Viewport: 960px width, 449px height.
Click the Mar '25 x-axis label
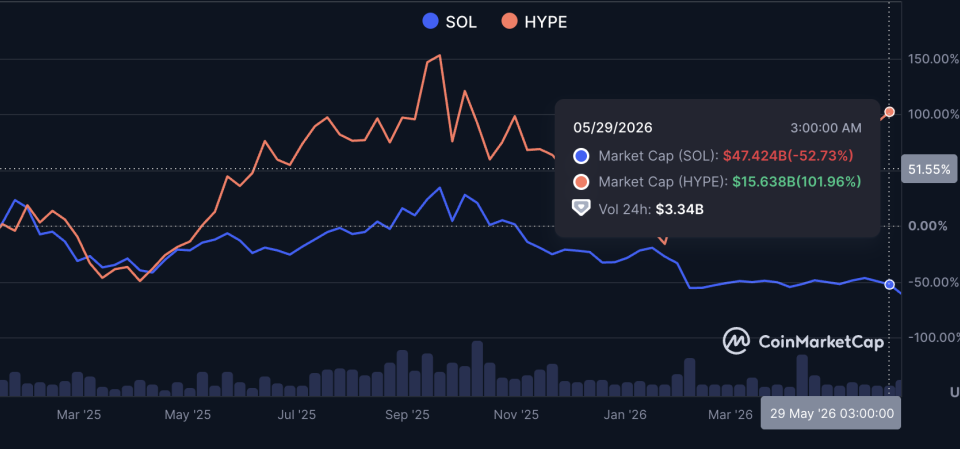pos(79,415)
